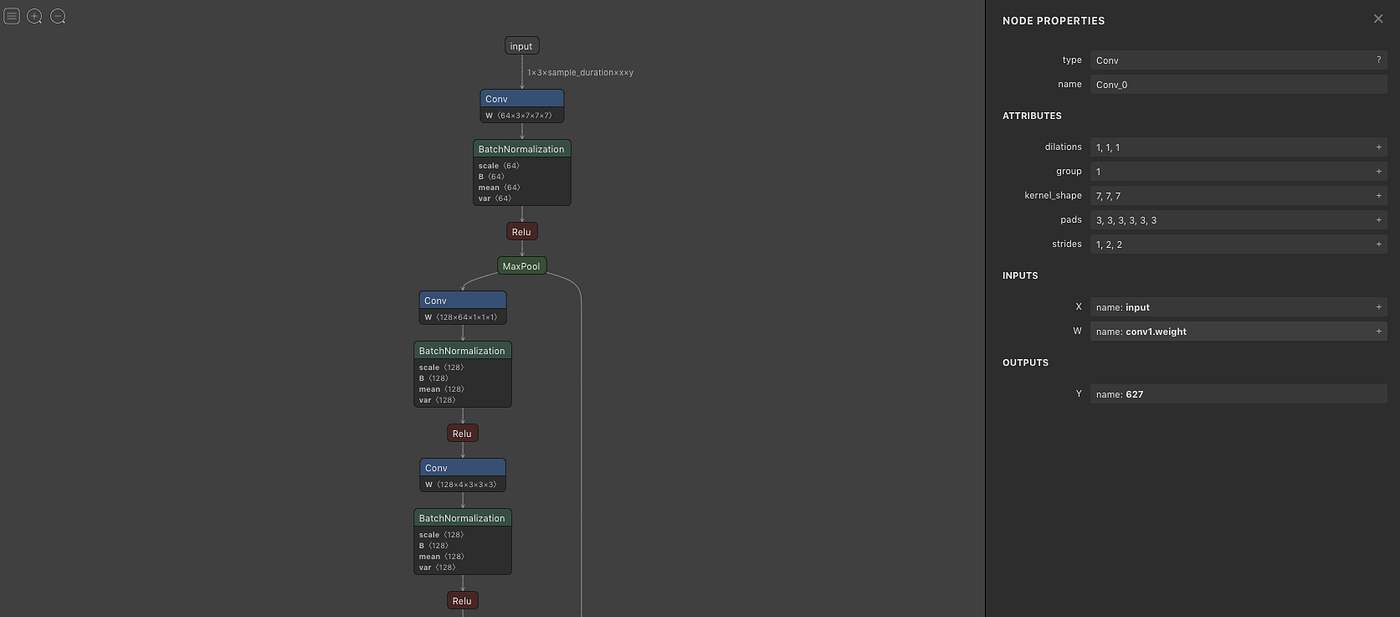1400x617 pixels.
Task: Expand the pads attribute value
Action: pyautogui.click(x=1378, y=219)
